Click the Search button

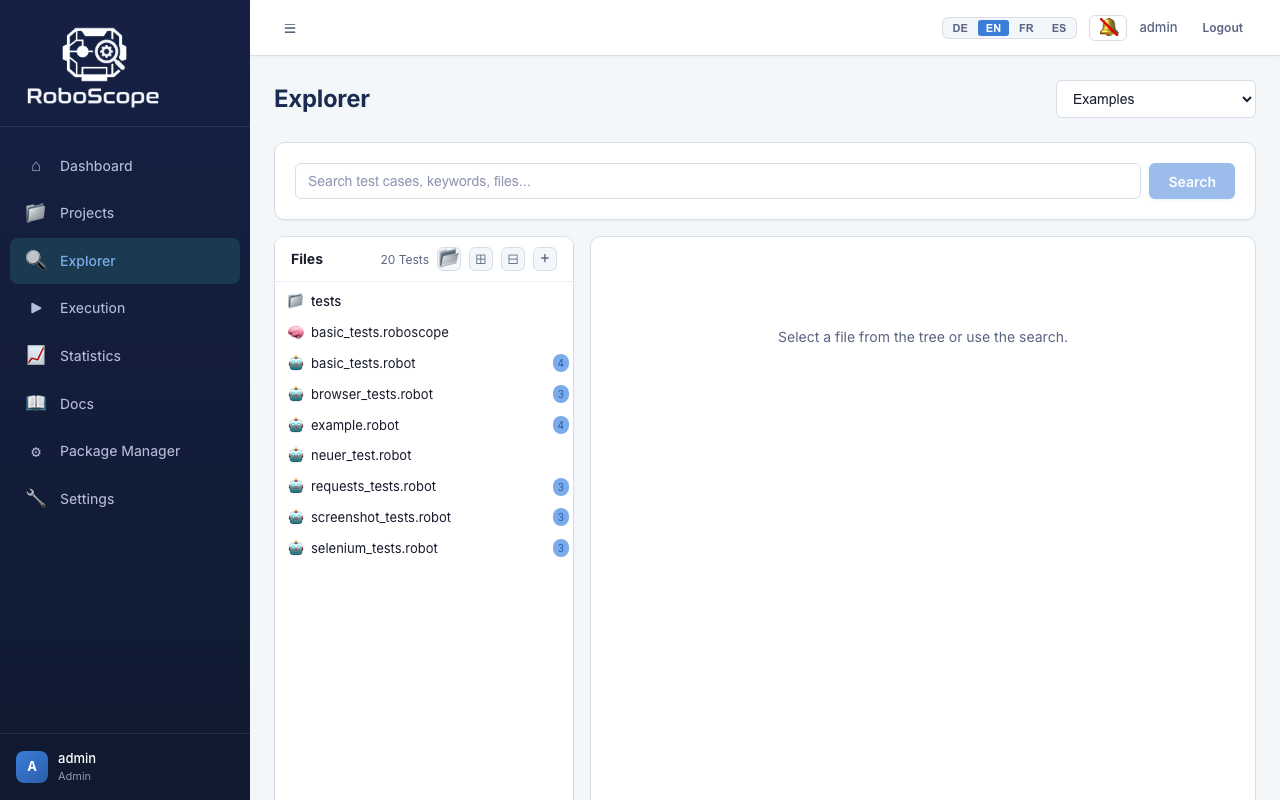[x=1191, y=181]
